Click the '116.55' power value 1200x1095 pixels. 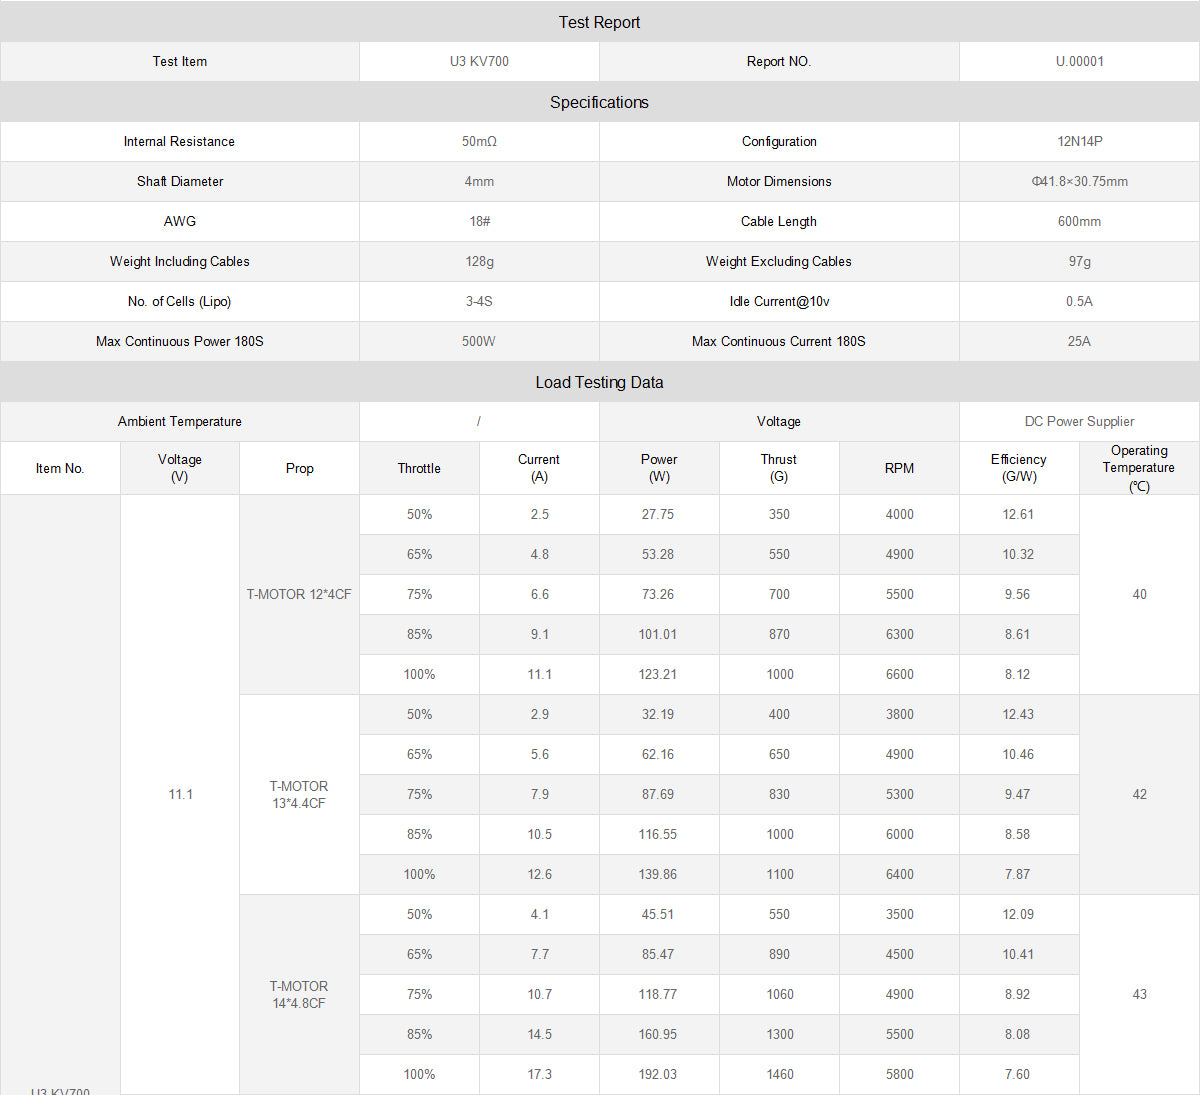[x=658, y=834]
